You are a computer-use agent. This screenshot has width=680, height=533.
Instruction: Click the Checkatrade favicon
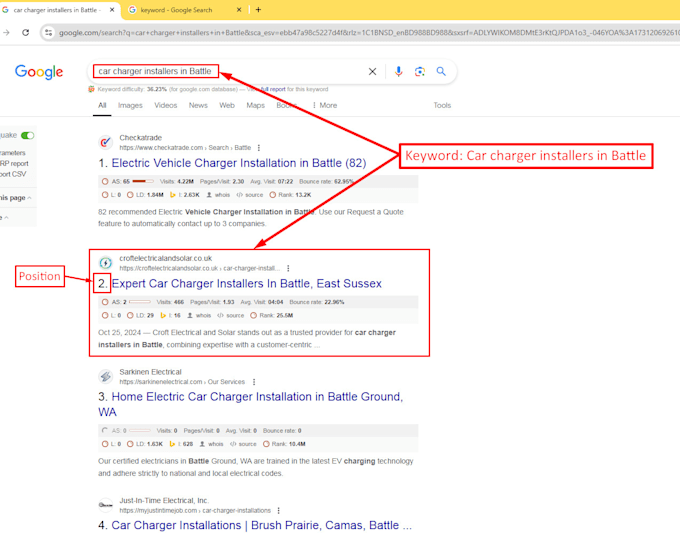[105, 142]
